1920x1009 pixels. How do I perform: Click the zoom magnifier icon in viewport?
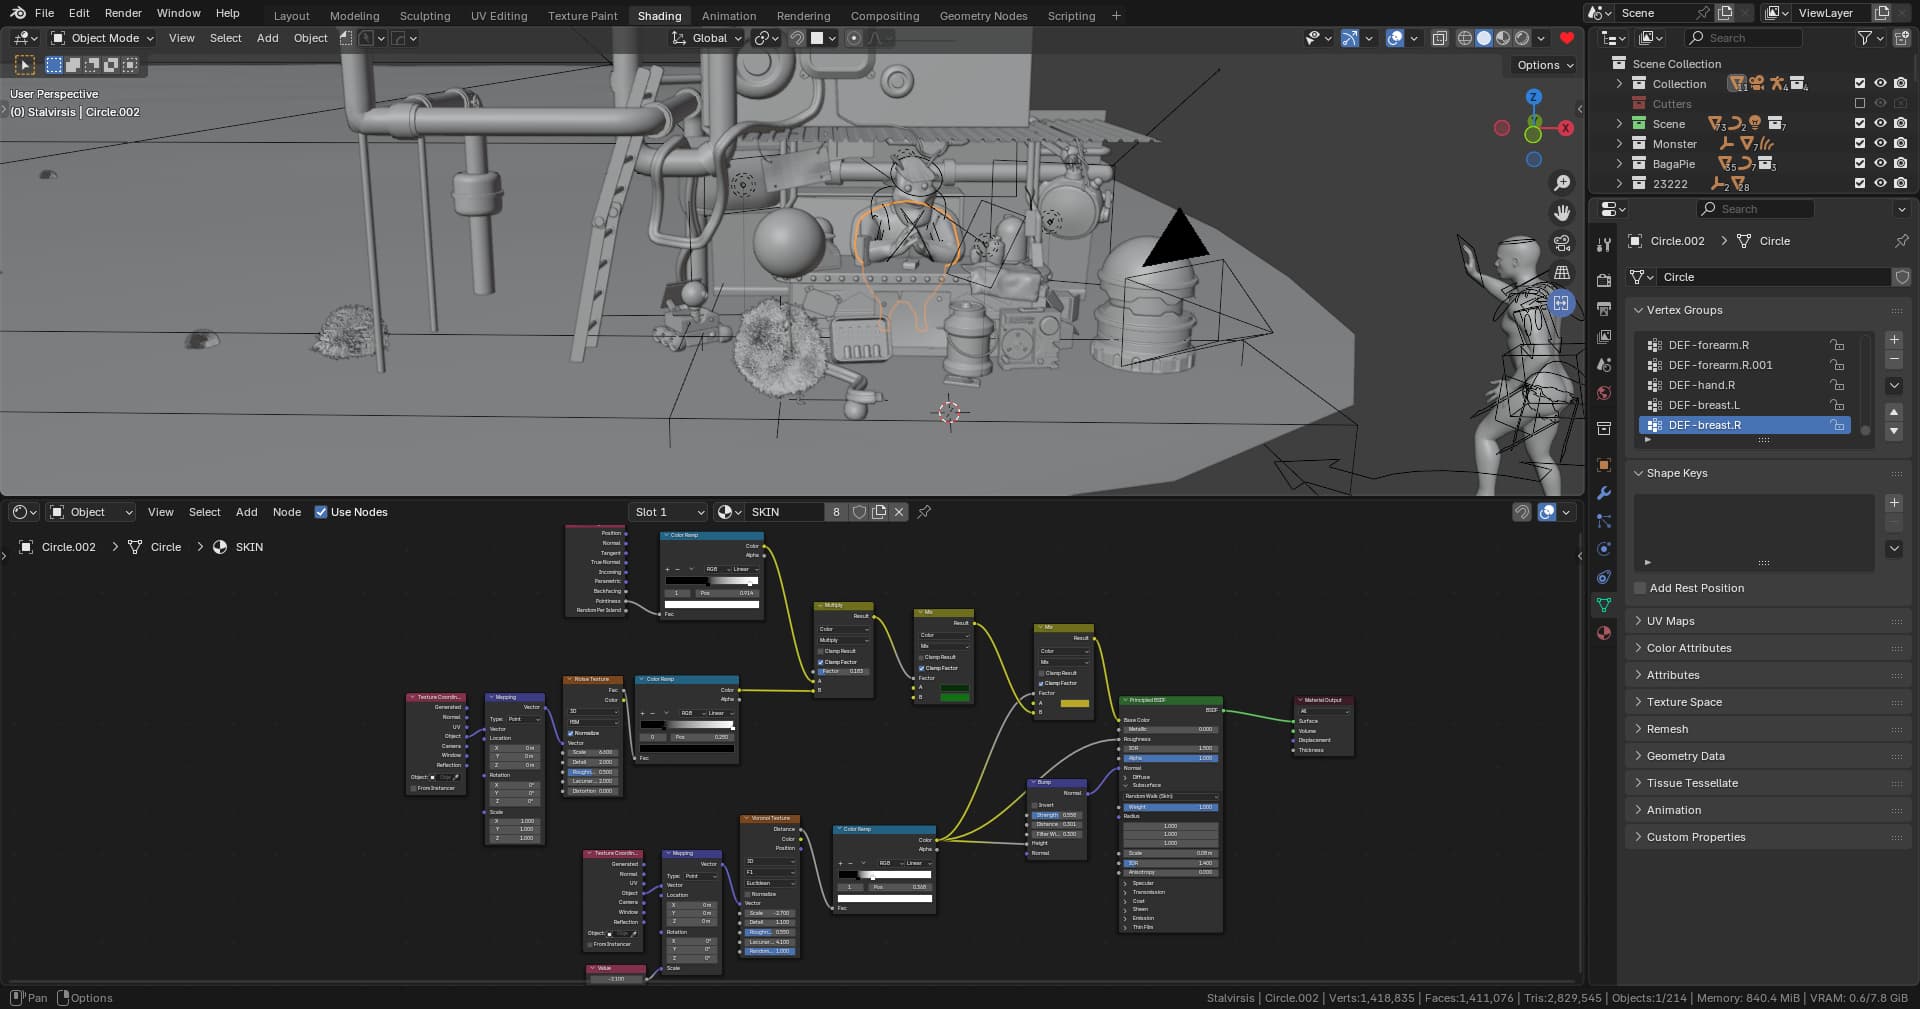1561,183
